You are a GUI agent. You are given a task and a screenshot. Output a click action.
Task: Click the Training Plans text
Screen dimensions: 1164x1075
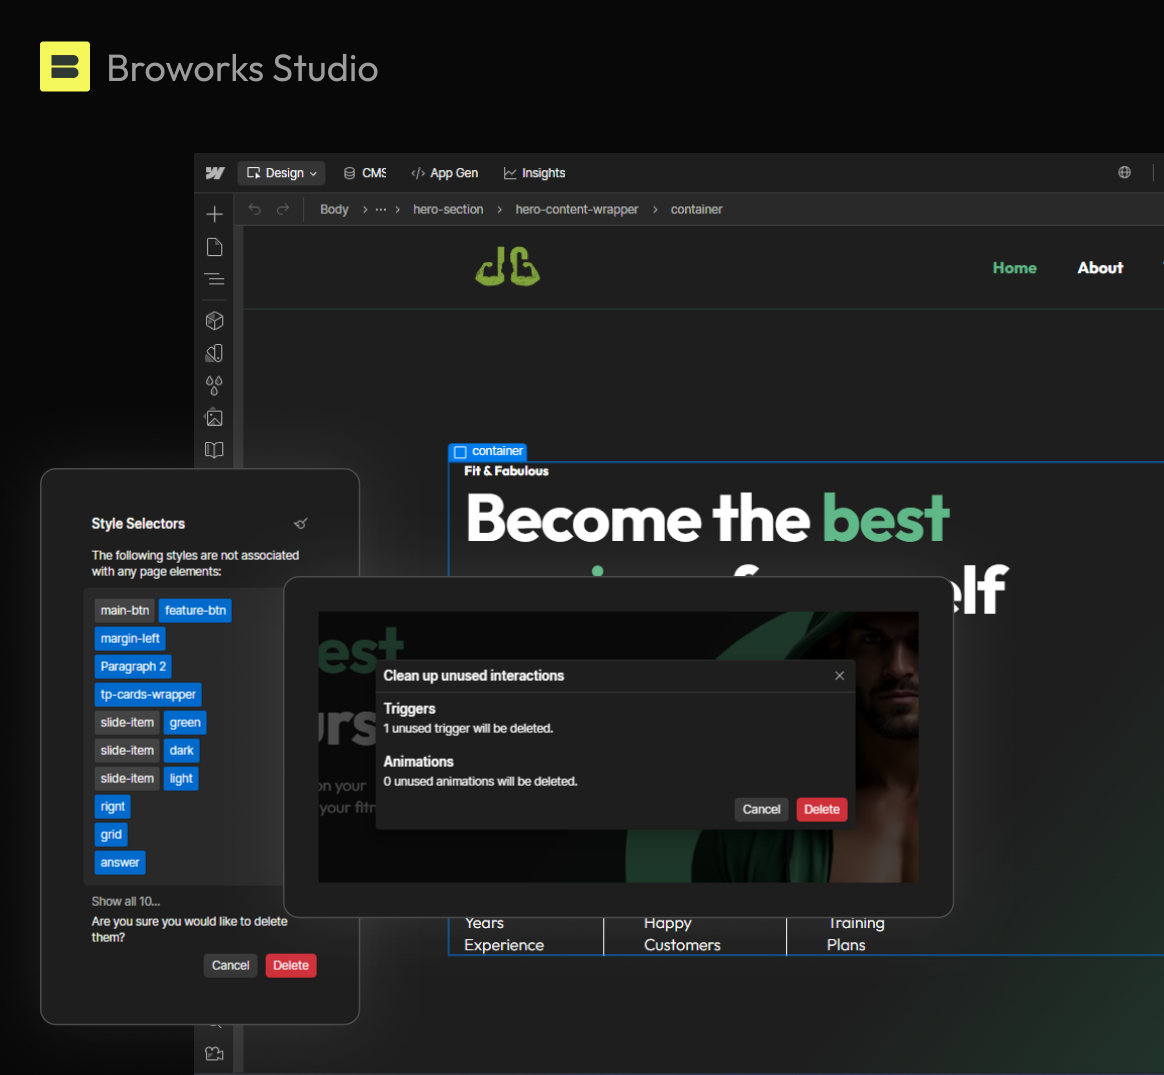point(856,934)
